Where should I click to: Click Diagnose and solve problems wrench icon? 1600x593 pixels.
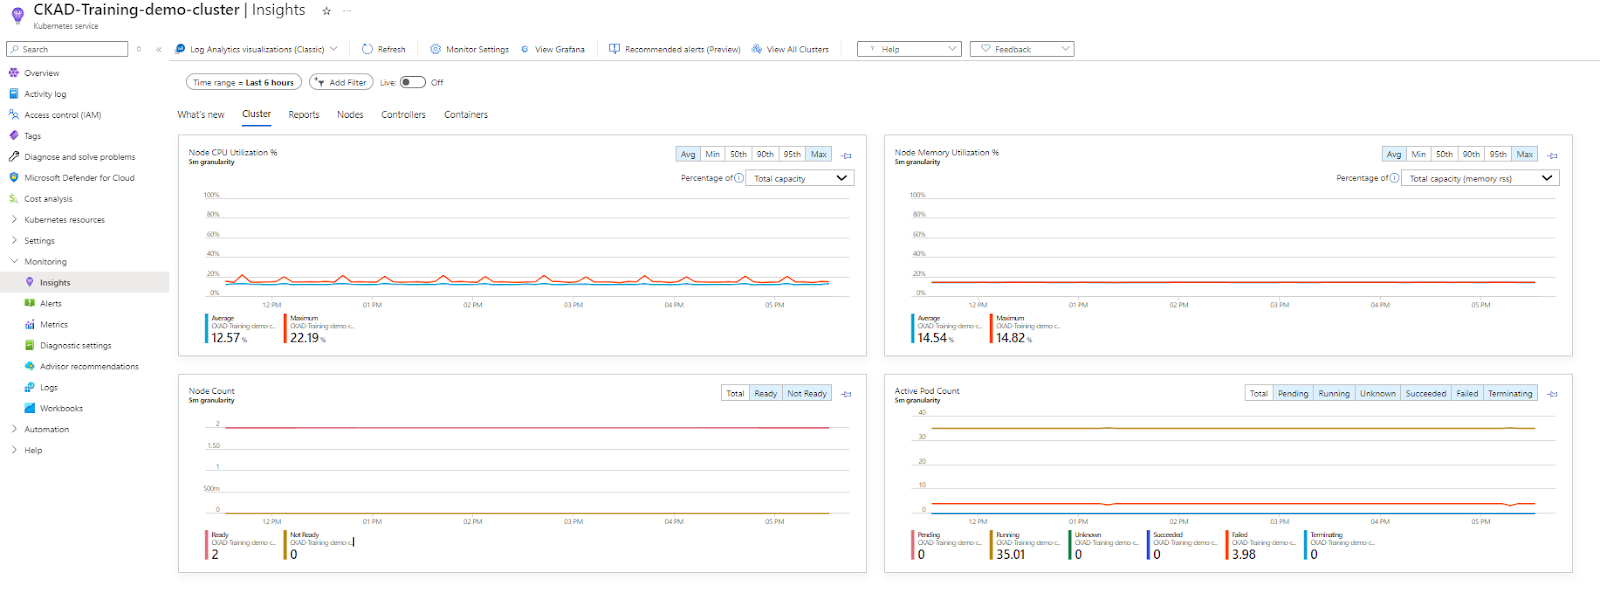tap(14, 157)
